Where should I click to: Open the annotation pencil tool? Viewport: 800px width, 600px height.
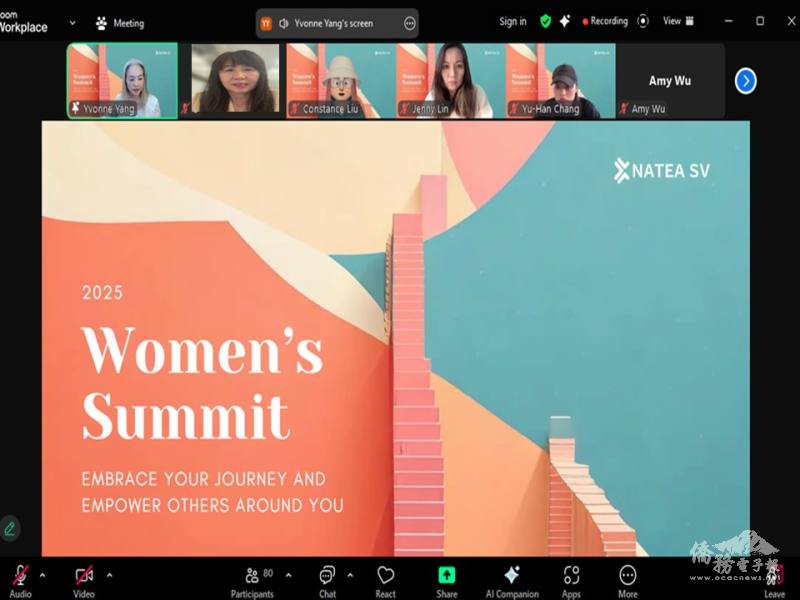pyautogui.click(x=10, y=528)
